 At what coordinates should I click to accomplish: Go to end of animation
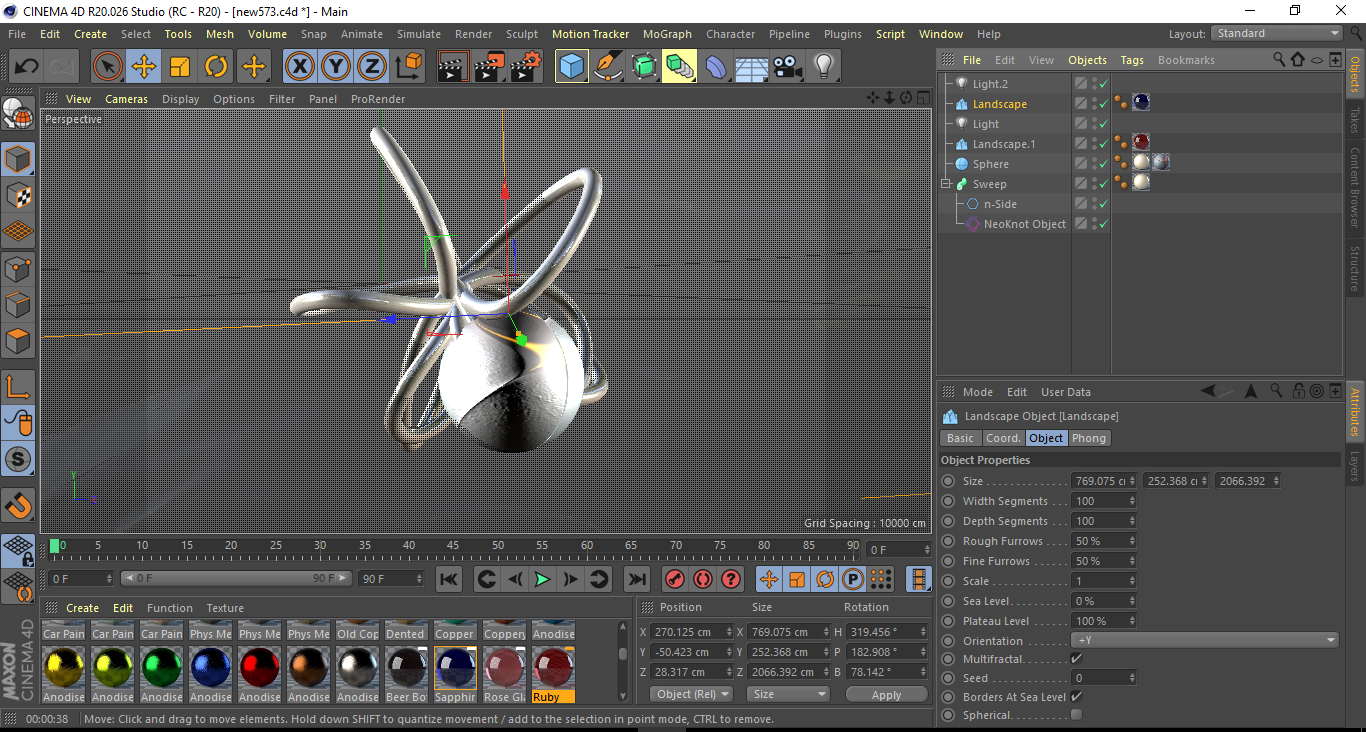point(636,579)
